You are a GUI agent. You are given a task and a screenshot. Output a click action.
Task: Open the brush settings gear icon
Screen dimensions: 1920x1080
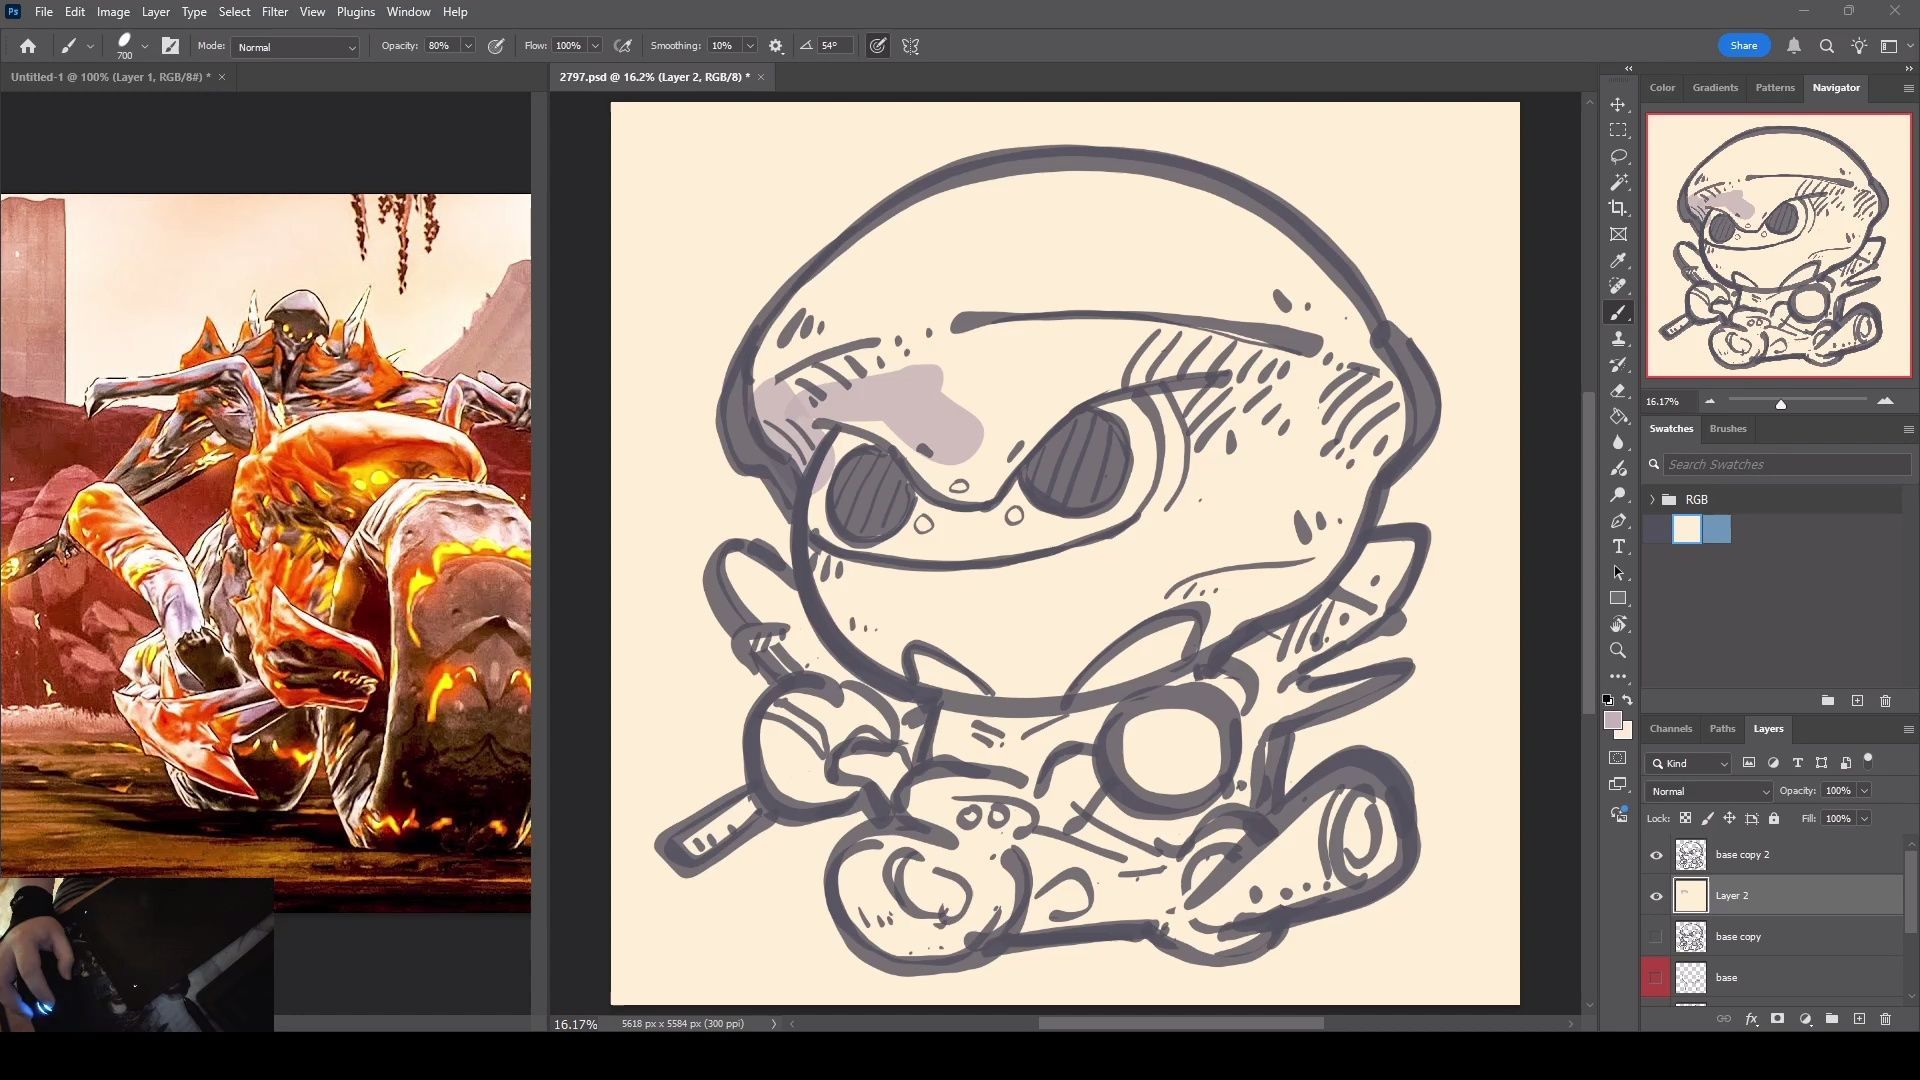[x=776, y=46]
